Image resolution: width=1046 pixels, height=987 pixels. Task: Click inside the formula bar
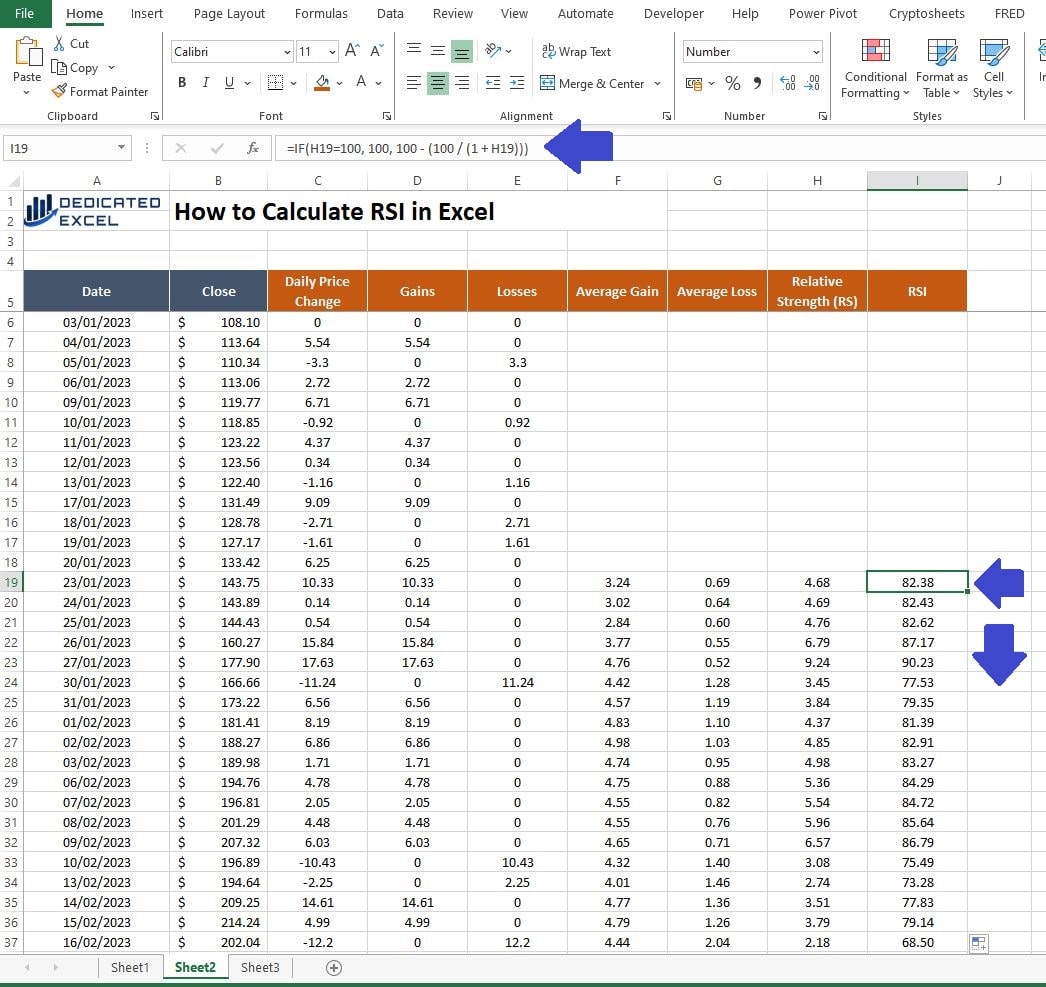coord(660,148)
